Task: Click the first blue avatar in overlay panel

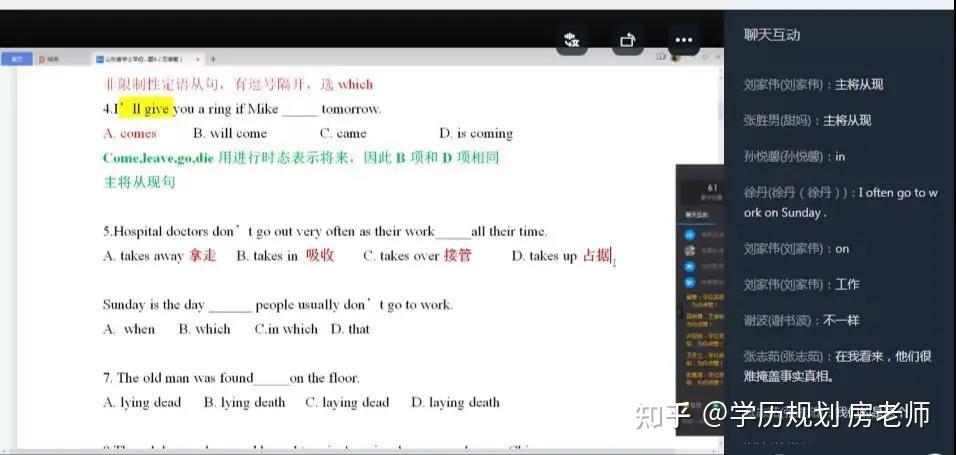Action: 690,235
